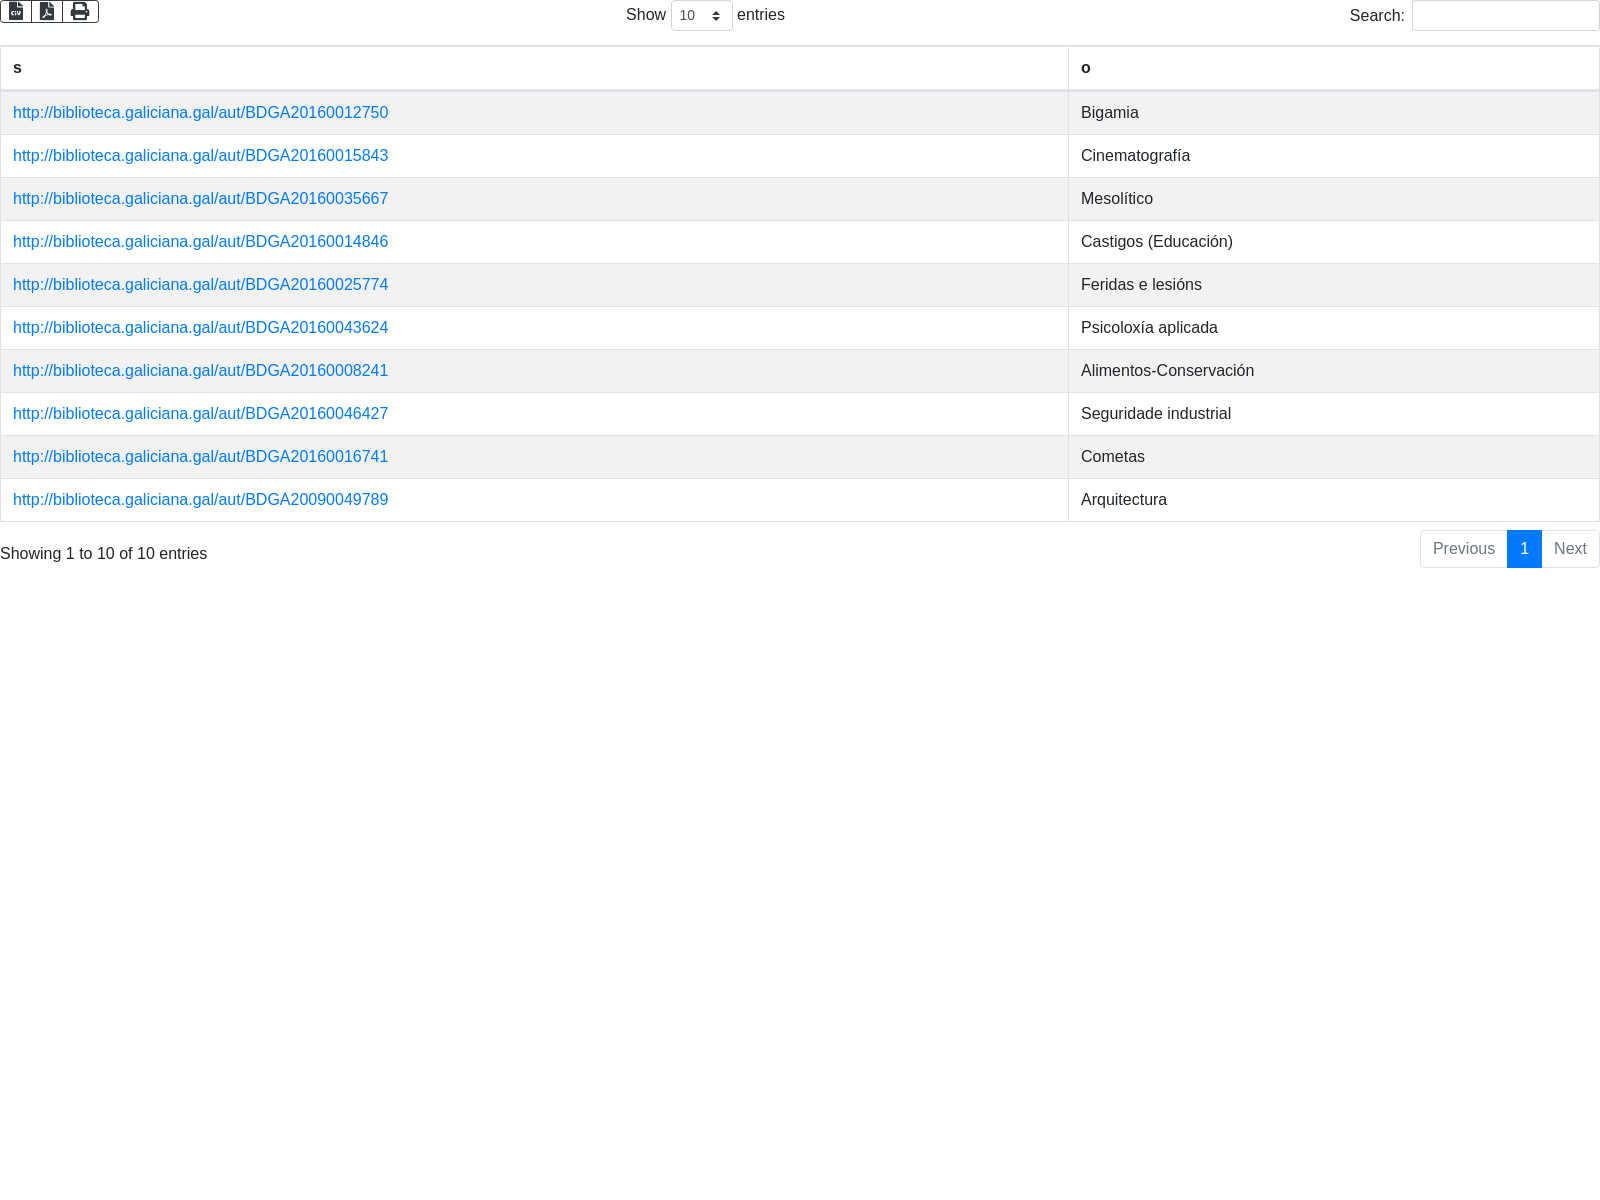Export table as PDF document
This screenshot has height=1200, width=1600.
point(47,12)
